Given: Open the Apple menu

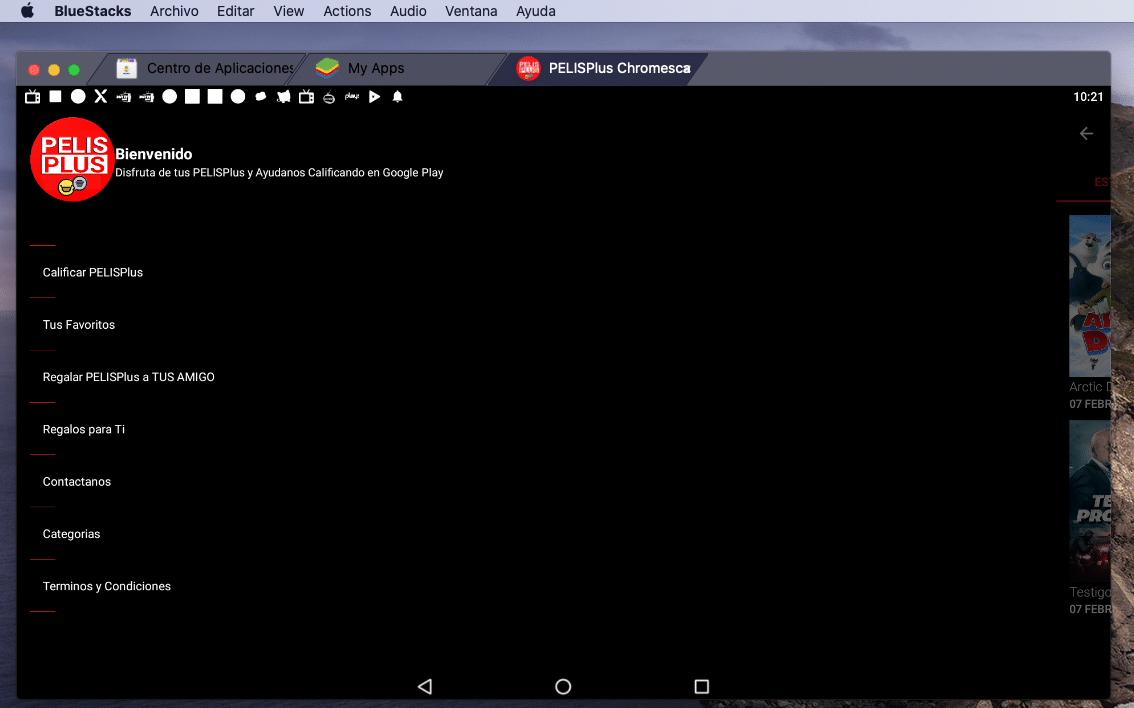Looking at the screenshot, I should pos(27,11).
